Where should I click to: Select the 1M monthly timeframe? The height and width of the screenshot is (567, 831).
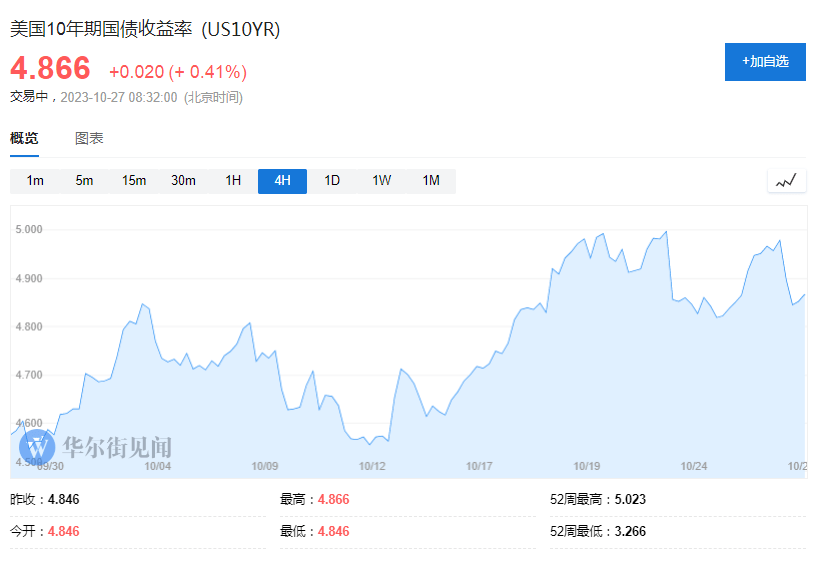coord(431,181)
